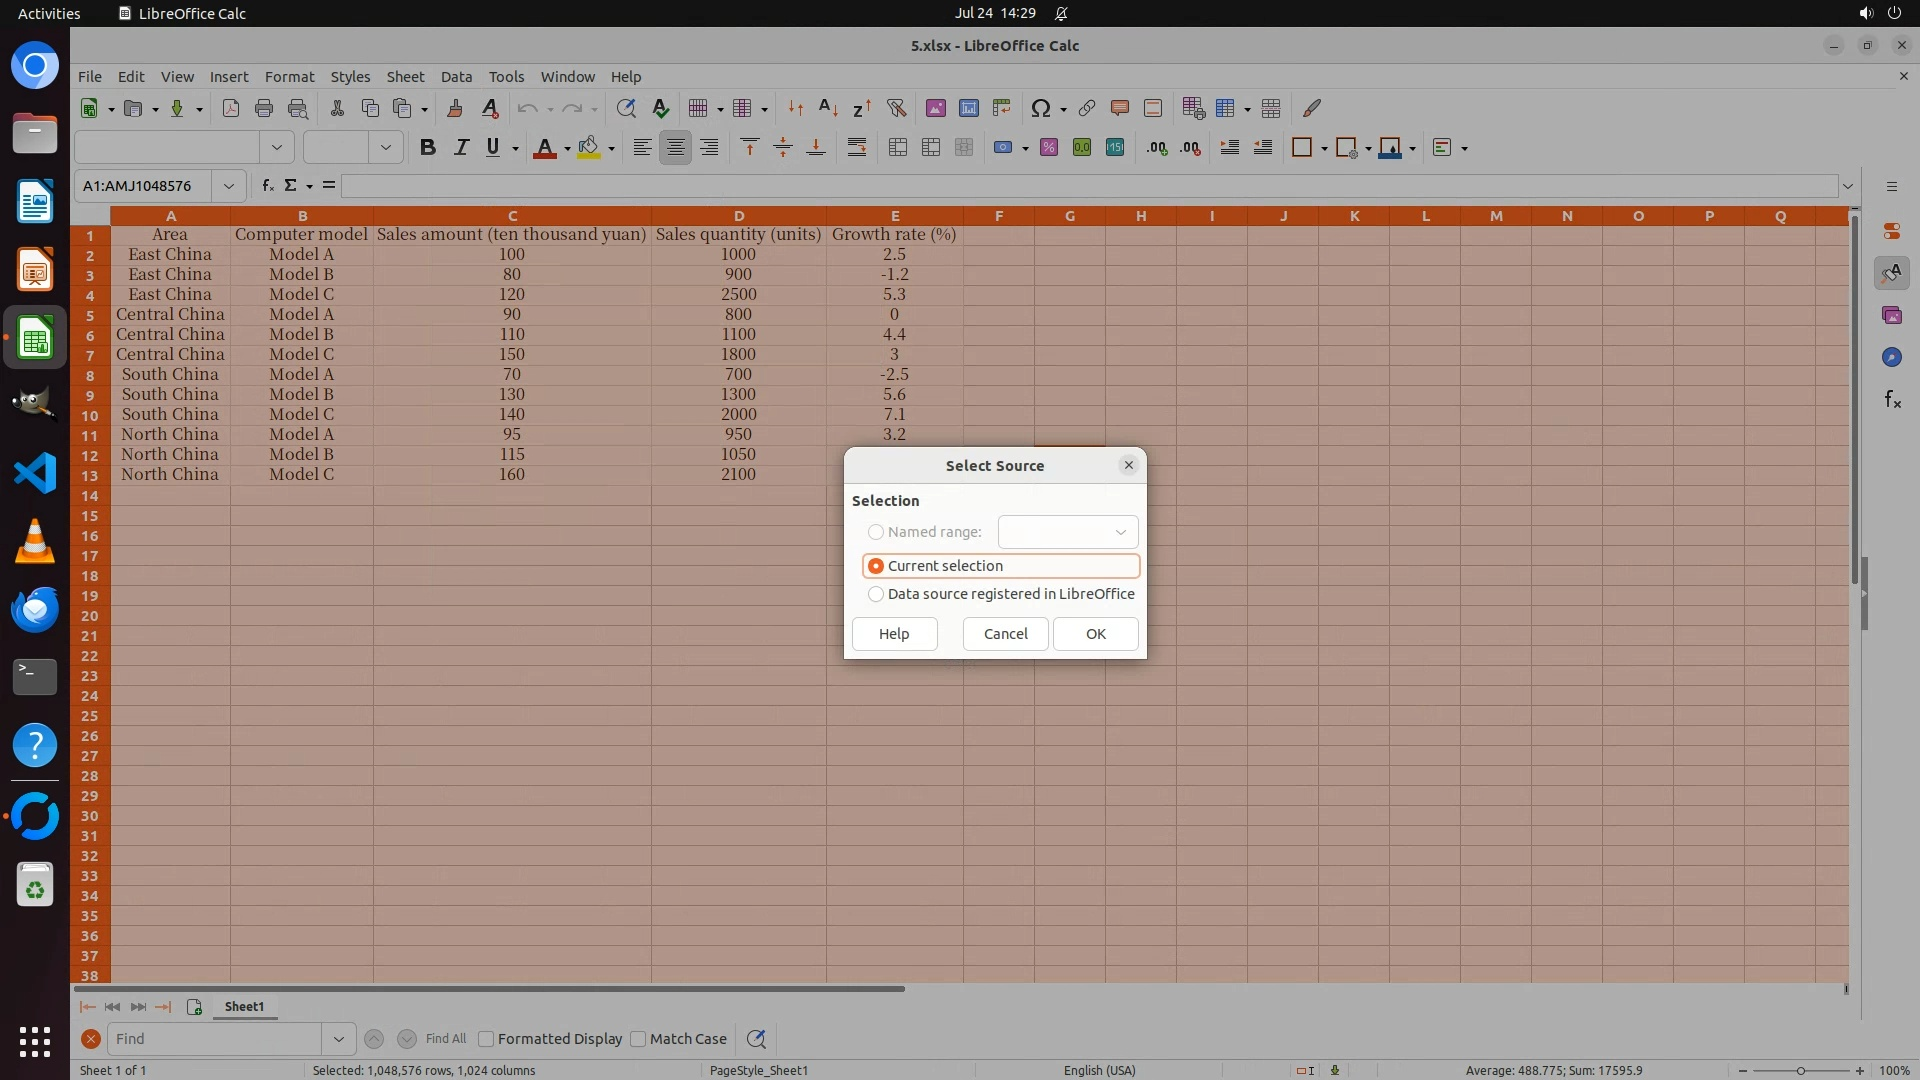
Task: Select the Data source registered in LibreOffice option
Action: click(x=876, y=594)
